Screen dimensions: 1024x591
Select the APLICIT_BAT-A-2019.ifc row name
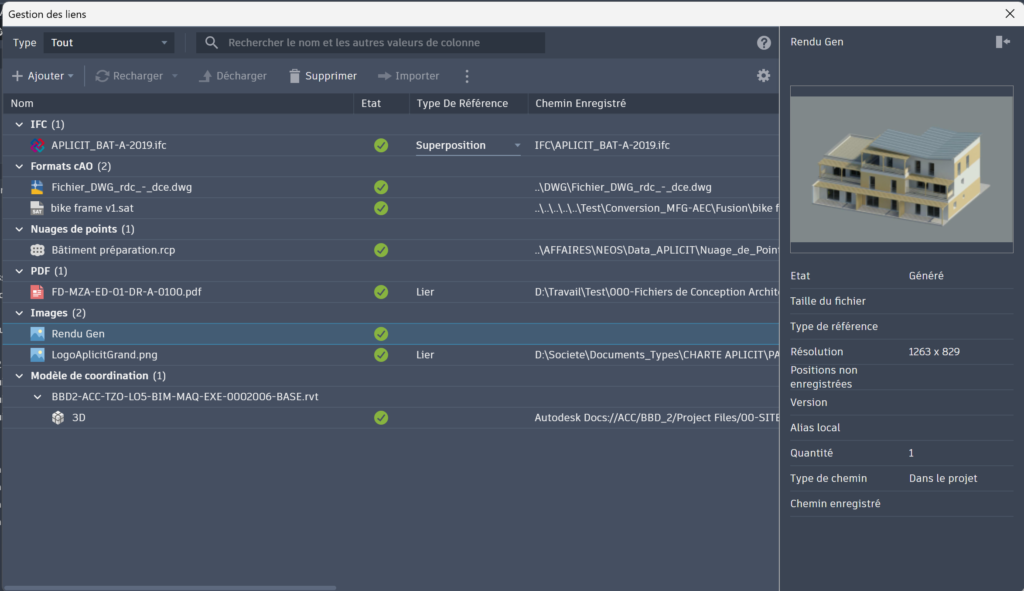[x=108, y=145]
